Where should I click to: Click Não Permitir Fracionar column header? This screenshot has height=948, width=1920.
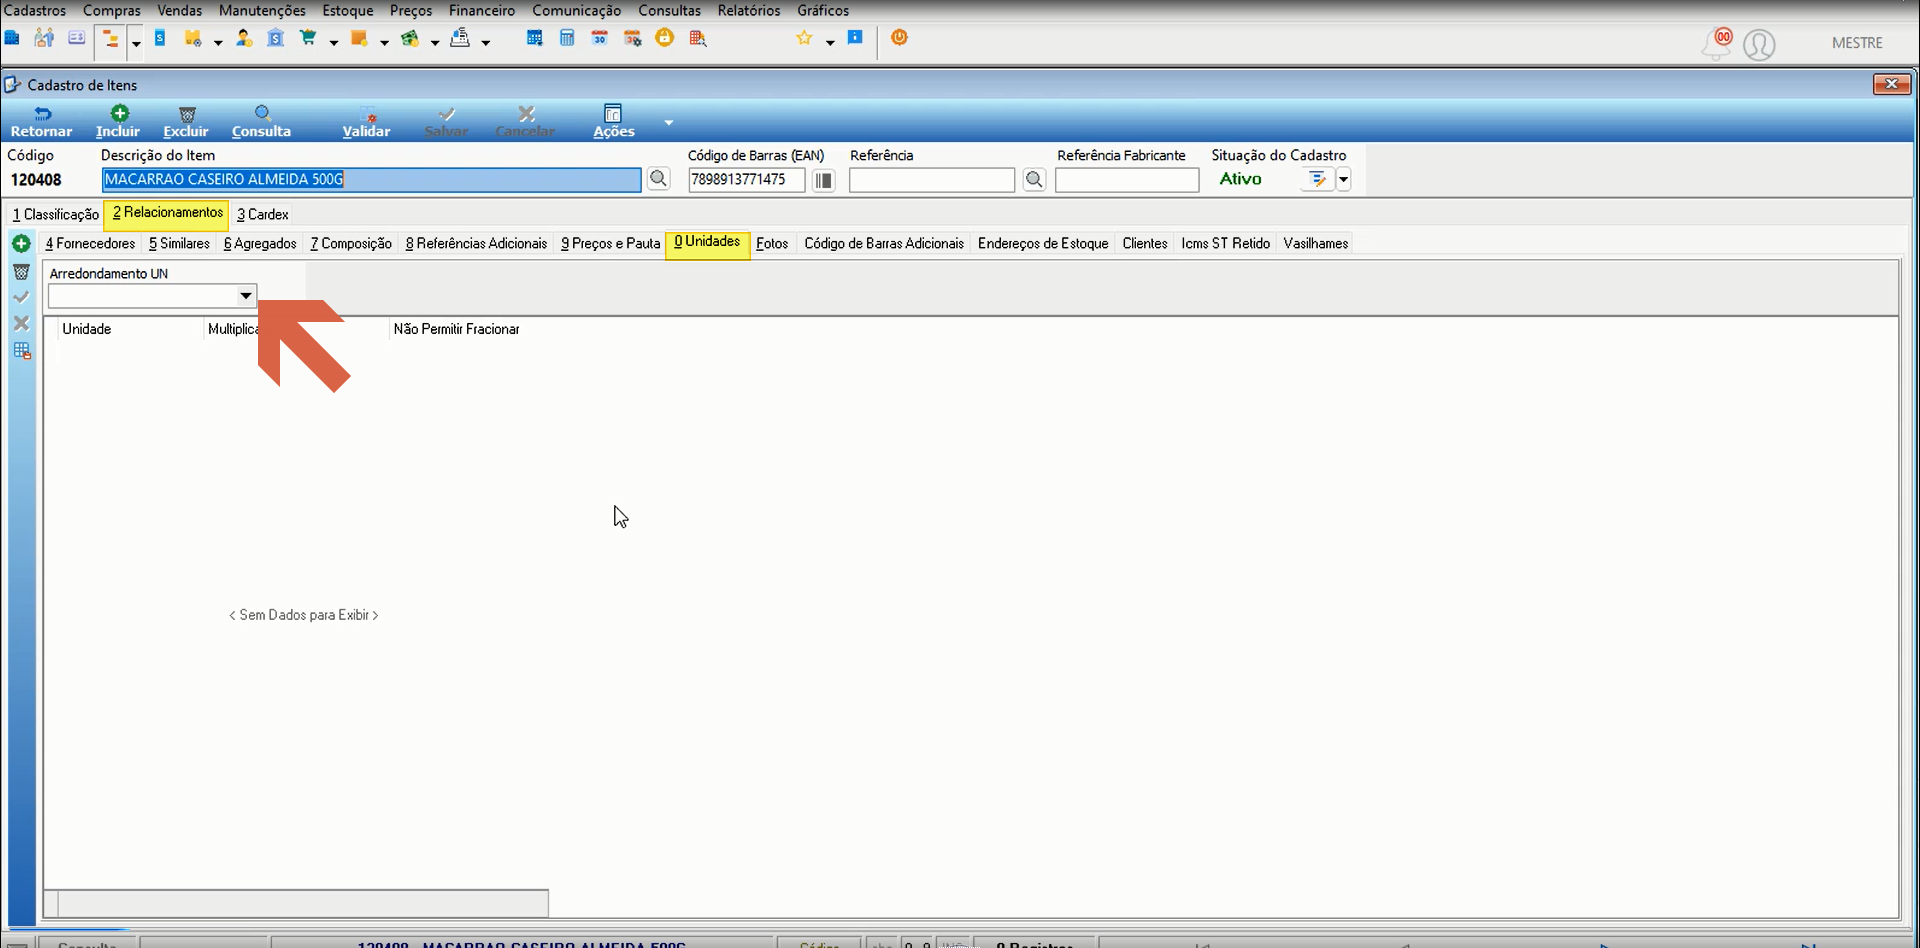click(x=456, y=329)
